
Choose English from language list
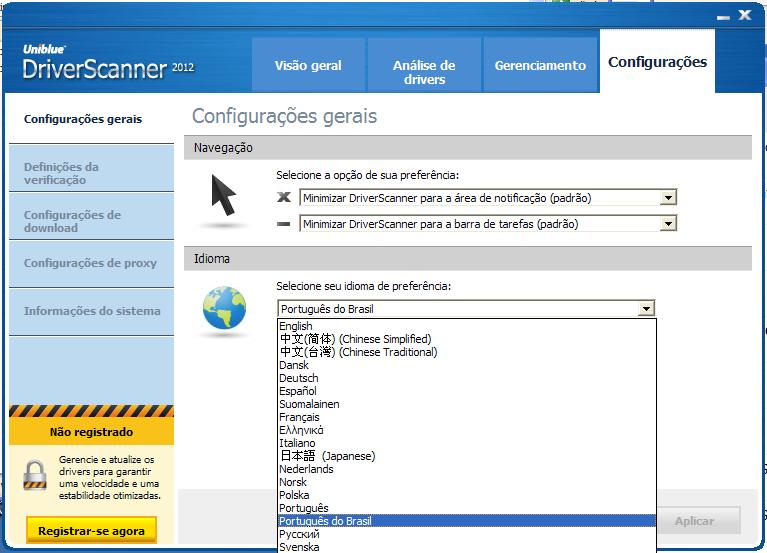tap(467, 326)
